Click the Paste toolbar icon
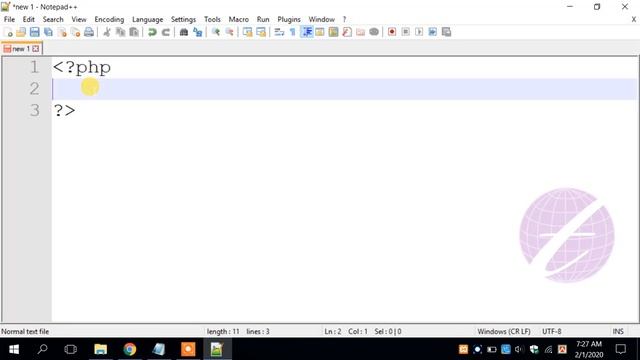 (134, 32)
